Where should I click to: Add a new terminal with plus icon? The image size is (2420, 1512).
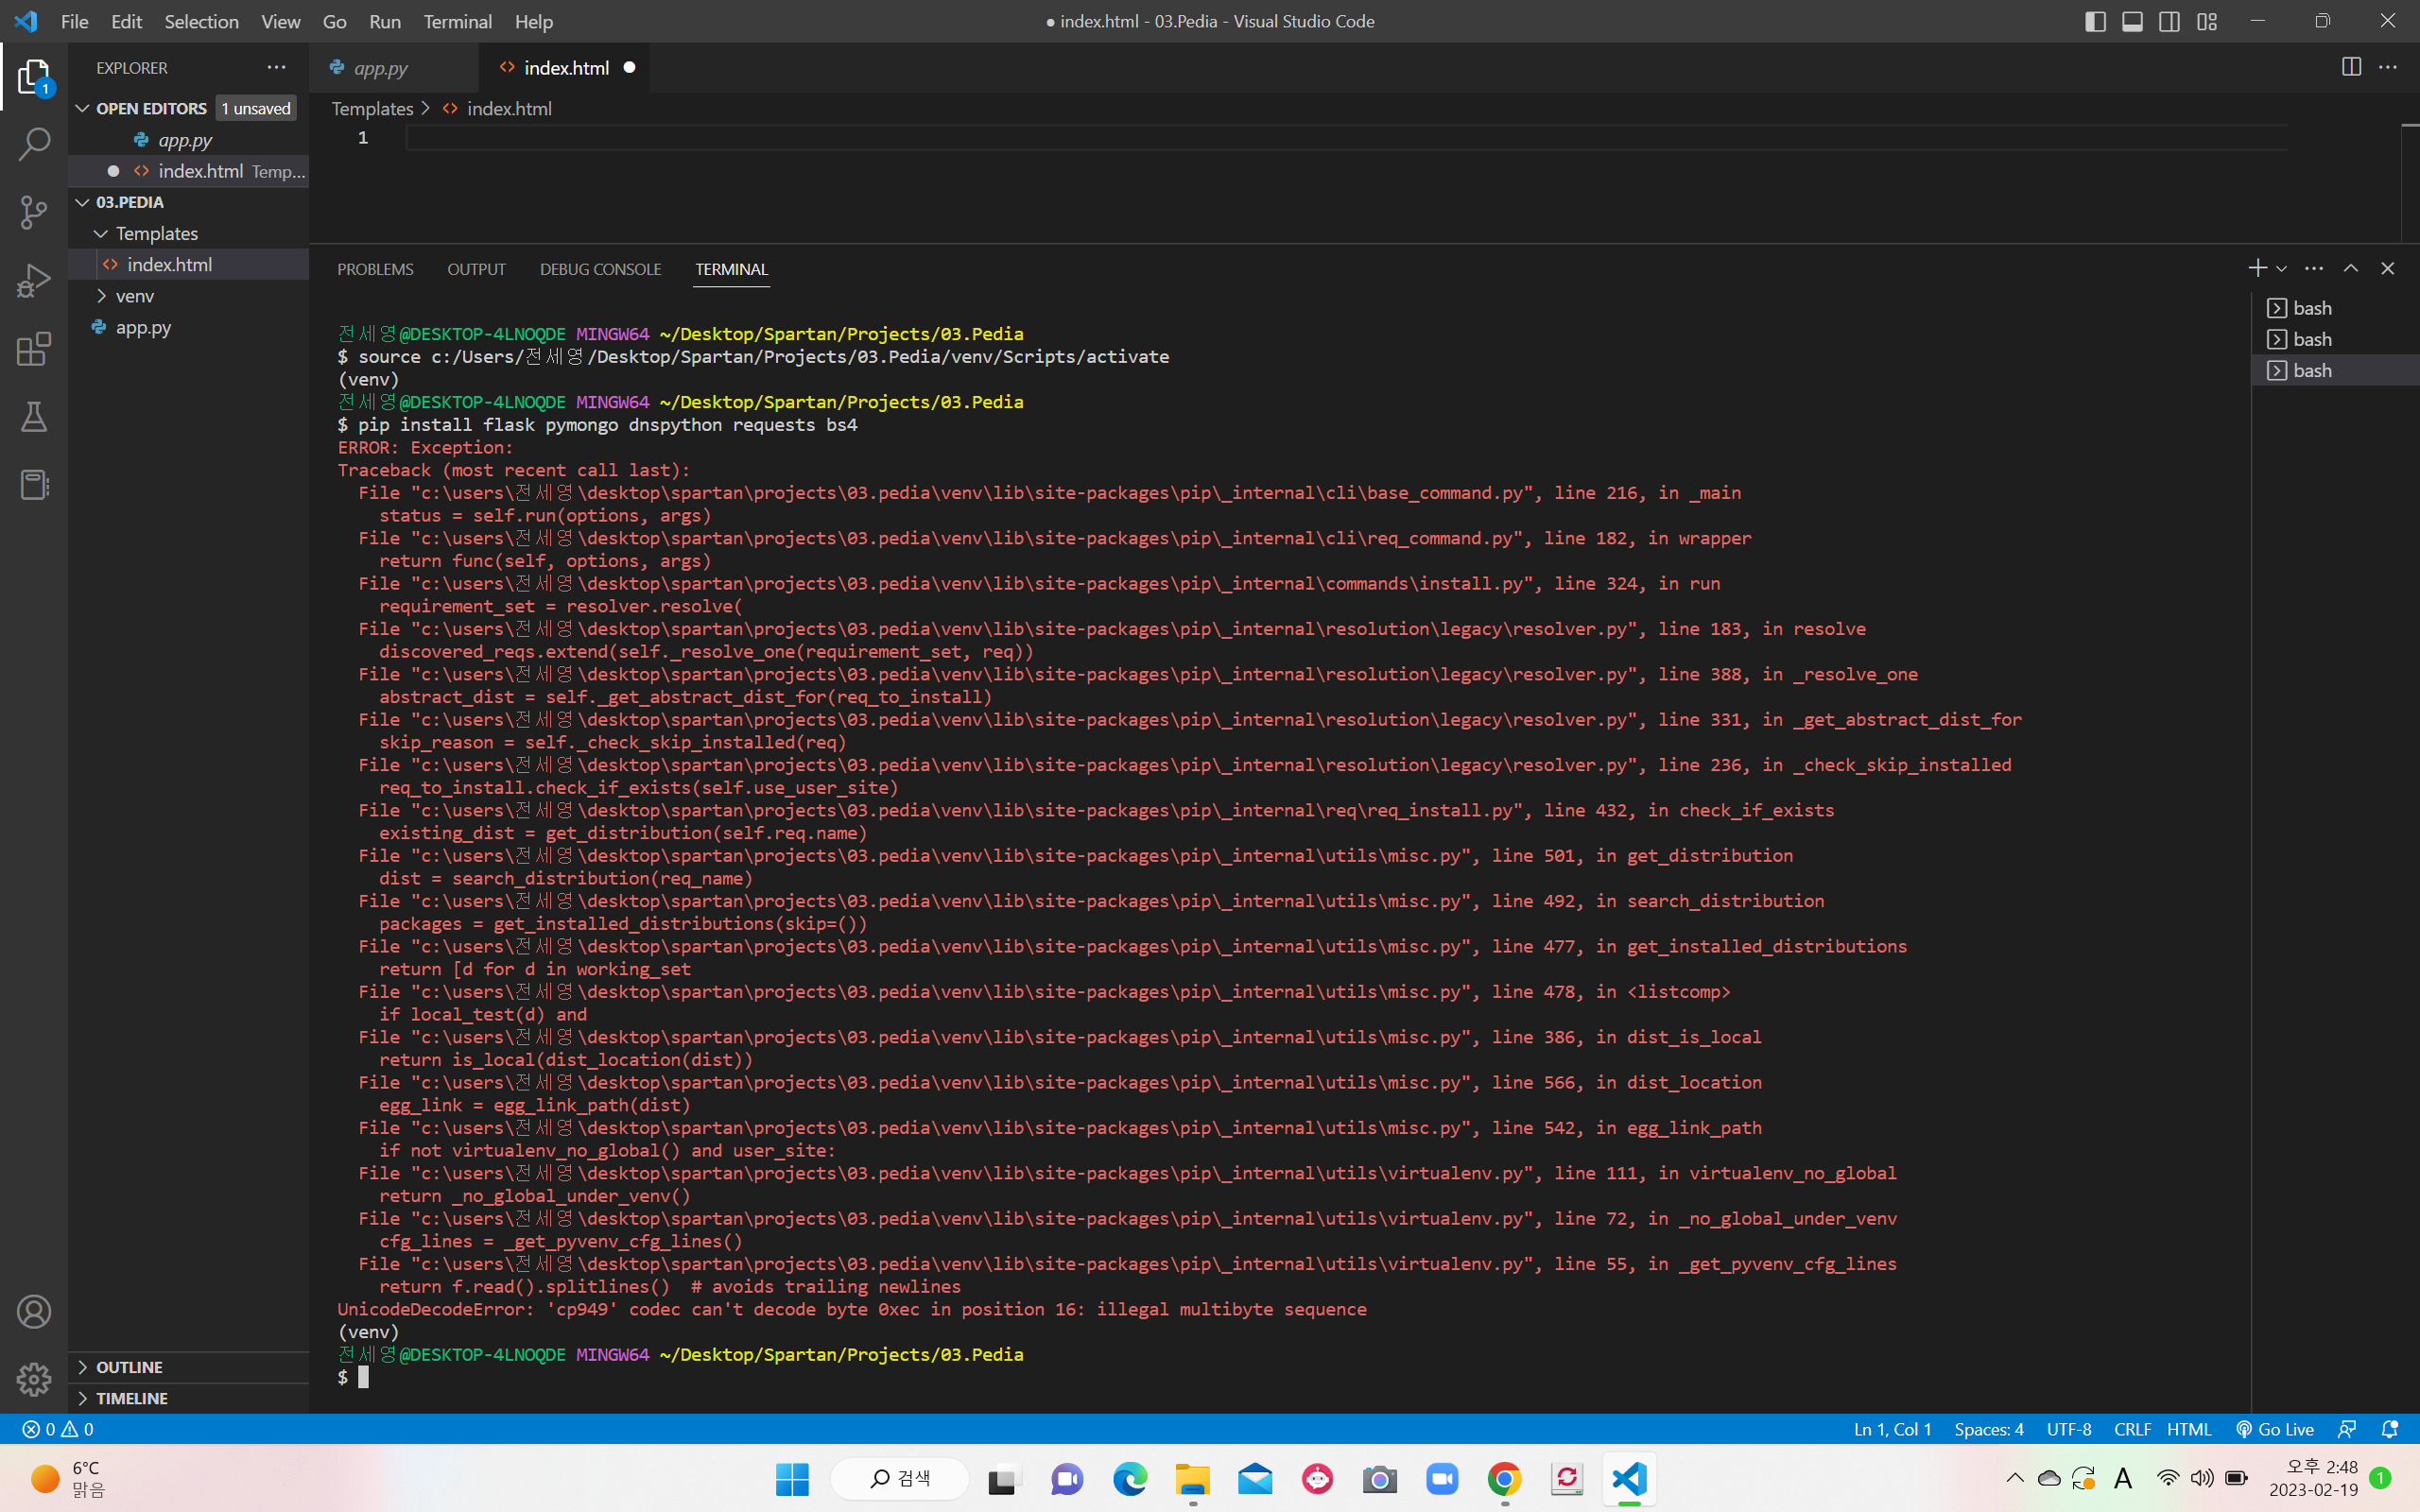(x=2257, y=268)
